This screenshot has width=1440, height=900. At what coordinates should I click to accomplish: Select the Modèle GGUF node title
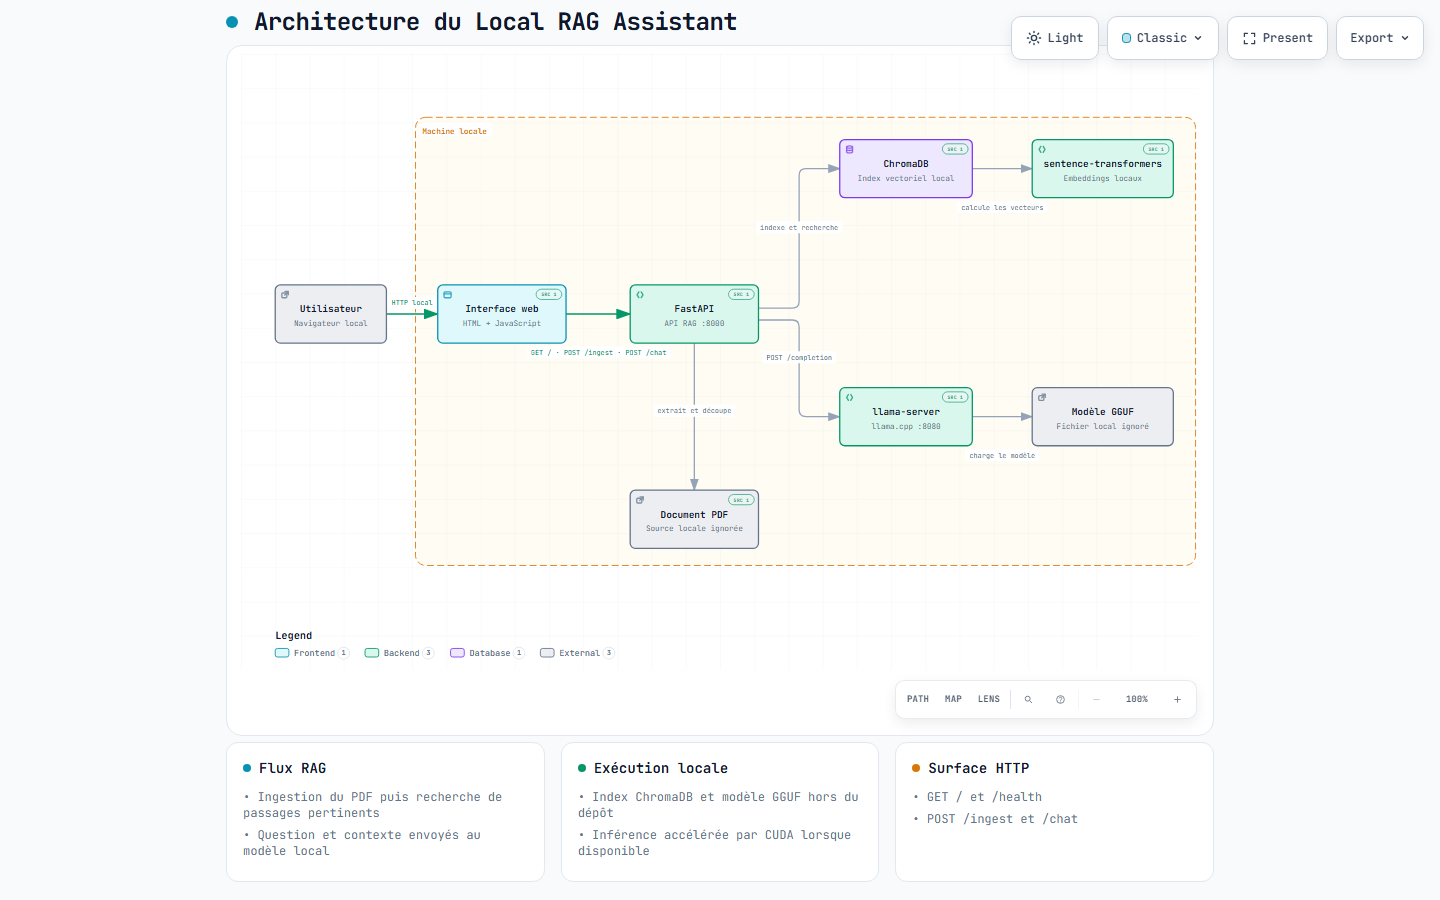(1102, 412)
